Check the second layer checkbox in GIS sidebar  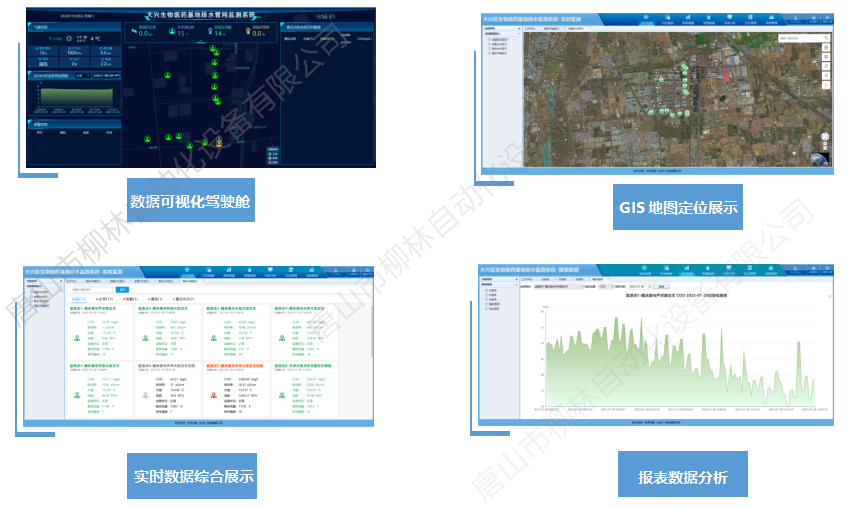click(488, 45)
